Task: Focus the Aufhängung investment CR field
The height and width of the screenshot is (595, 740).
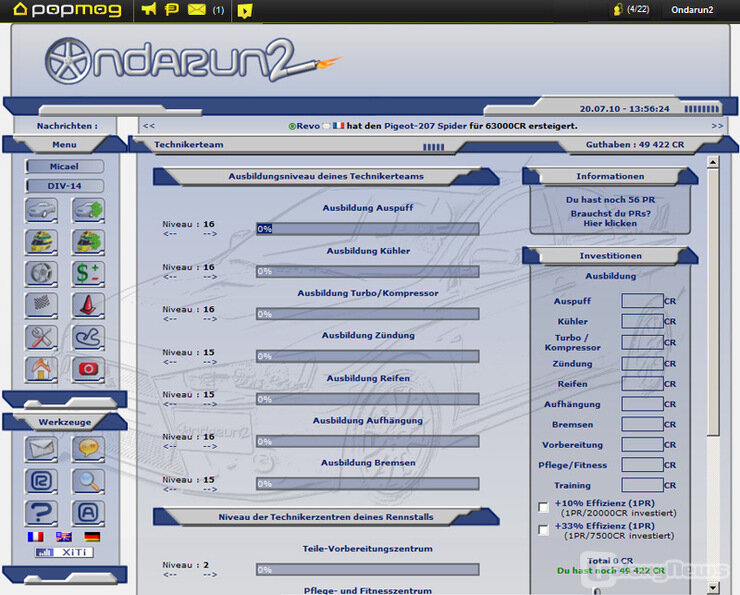Action: tap(643, 404)
